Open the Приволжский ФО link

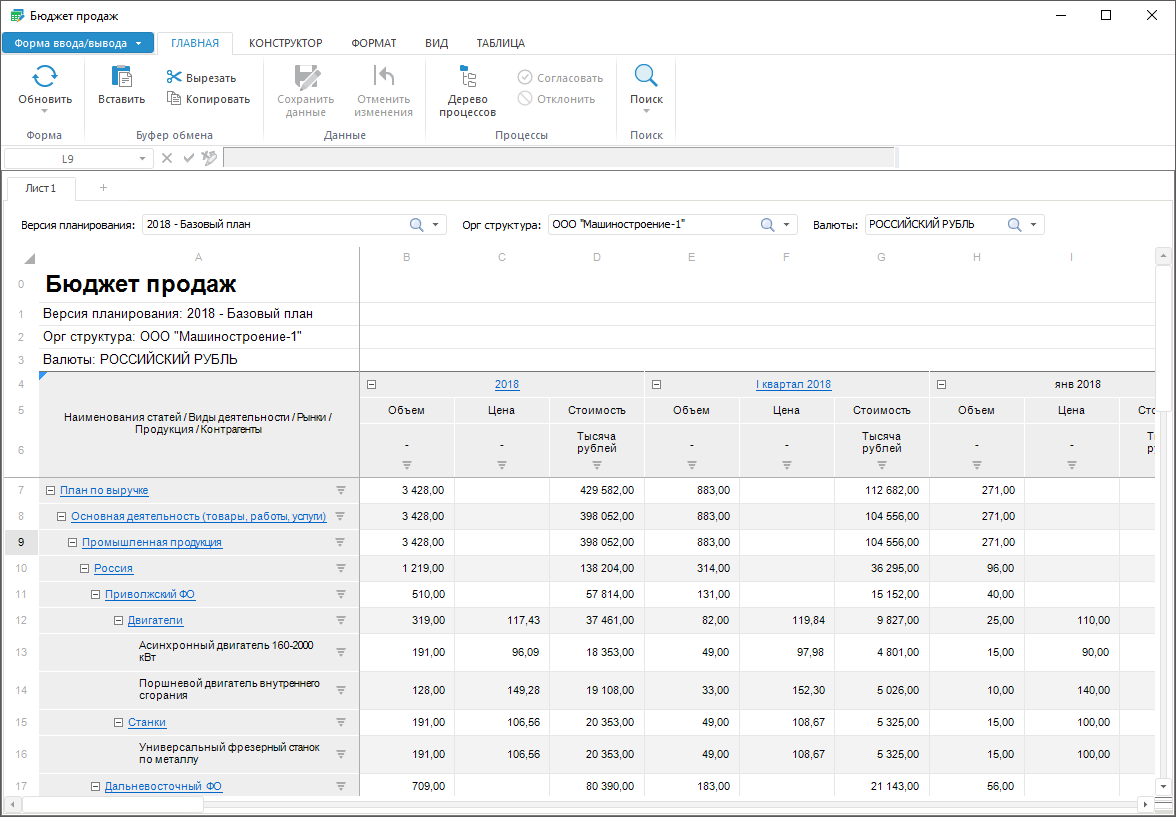(149, 594)
